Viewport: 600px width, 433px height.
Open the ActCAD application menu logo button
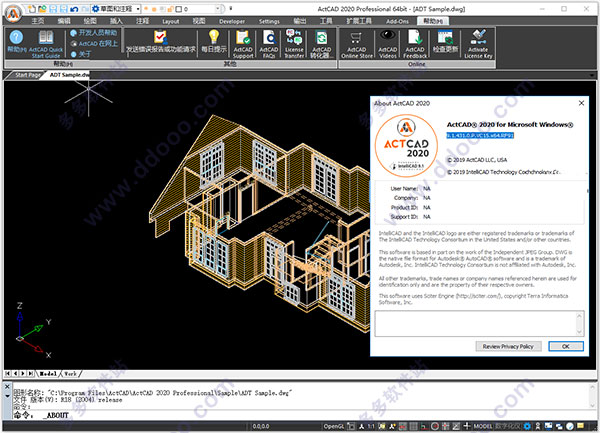pos(13,13)
